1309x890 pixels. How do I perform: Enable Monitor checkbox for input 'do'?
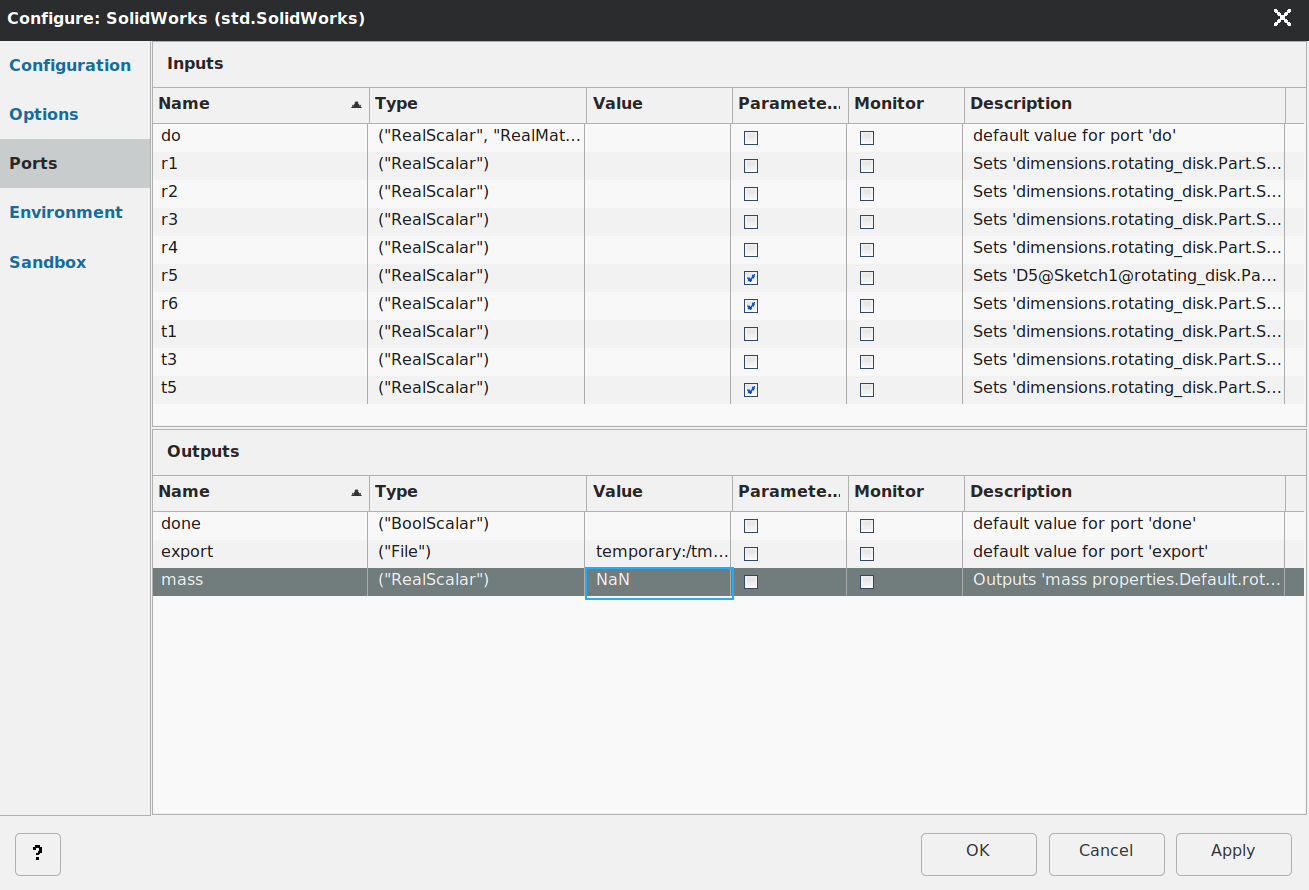click(x=867, y=138)
